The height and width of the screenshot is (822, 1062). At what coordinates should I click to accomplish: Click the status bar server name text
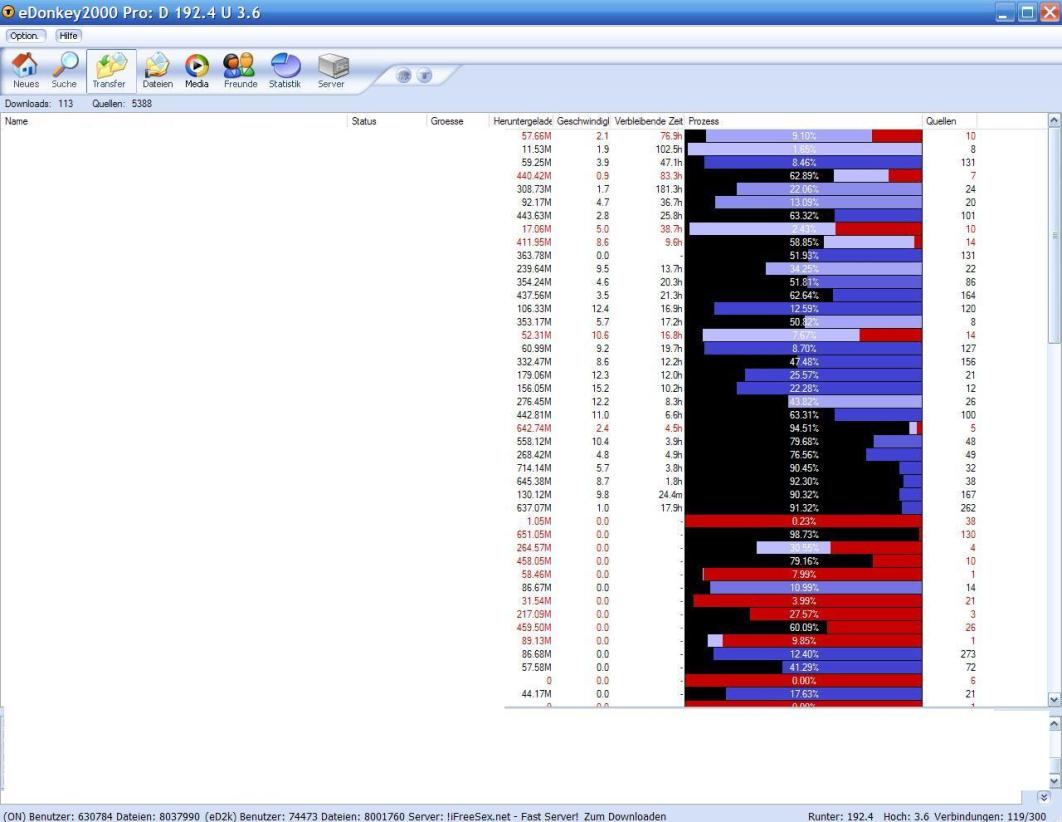pyautogui.click(x=513, y=817)
